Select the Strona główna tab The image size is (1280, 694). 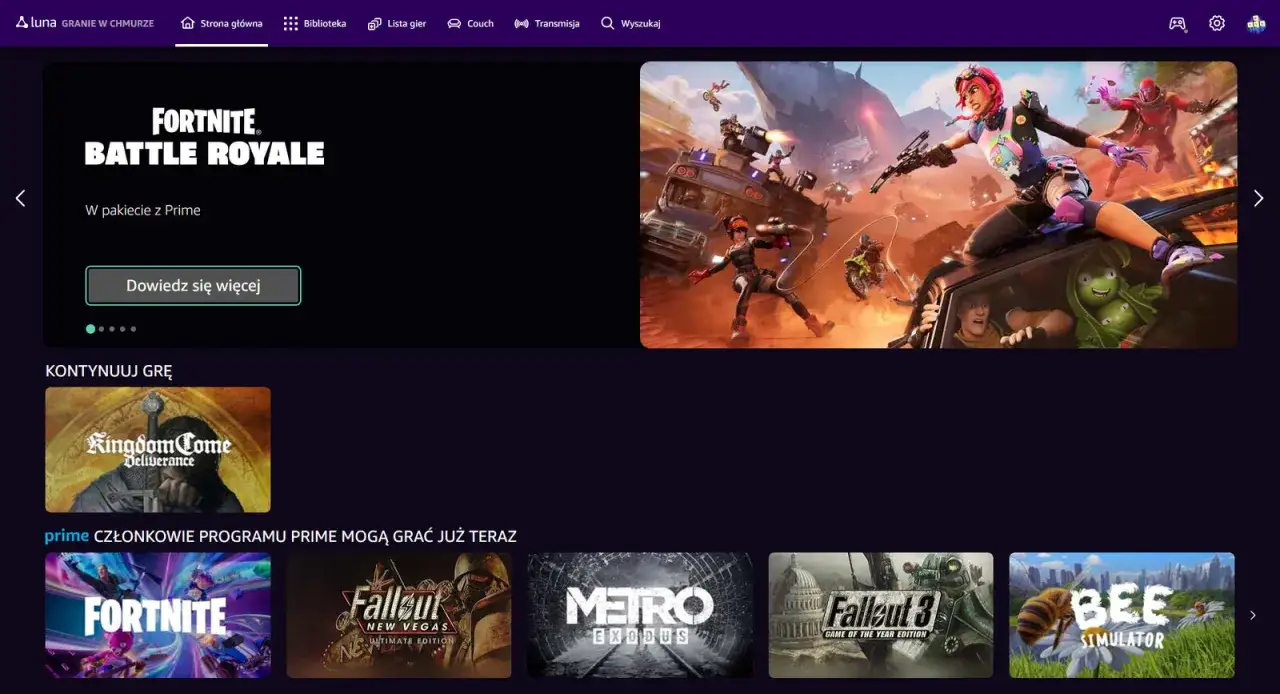pos(221,23)
